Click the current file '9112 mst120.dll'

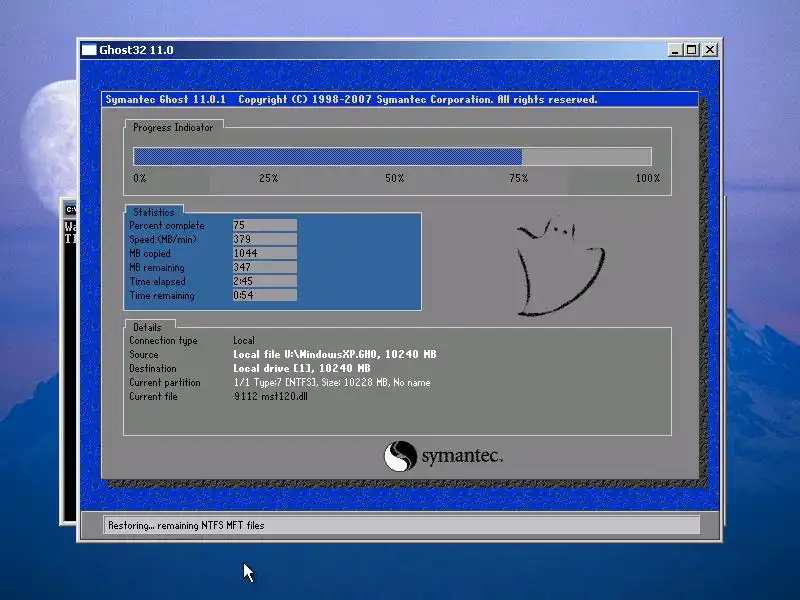click(270, 396)
